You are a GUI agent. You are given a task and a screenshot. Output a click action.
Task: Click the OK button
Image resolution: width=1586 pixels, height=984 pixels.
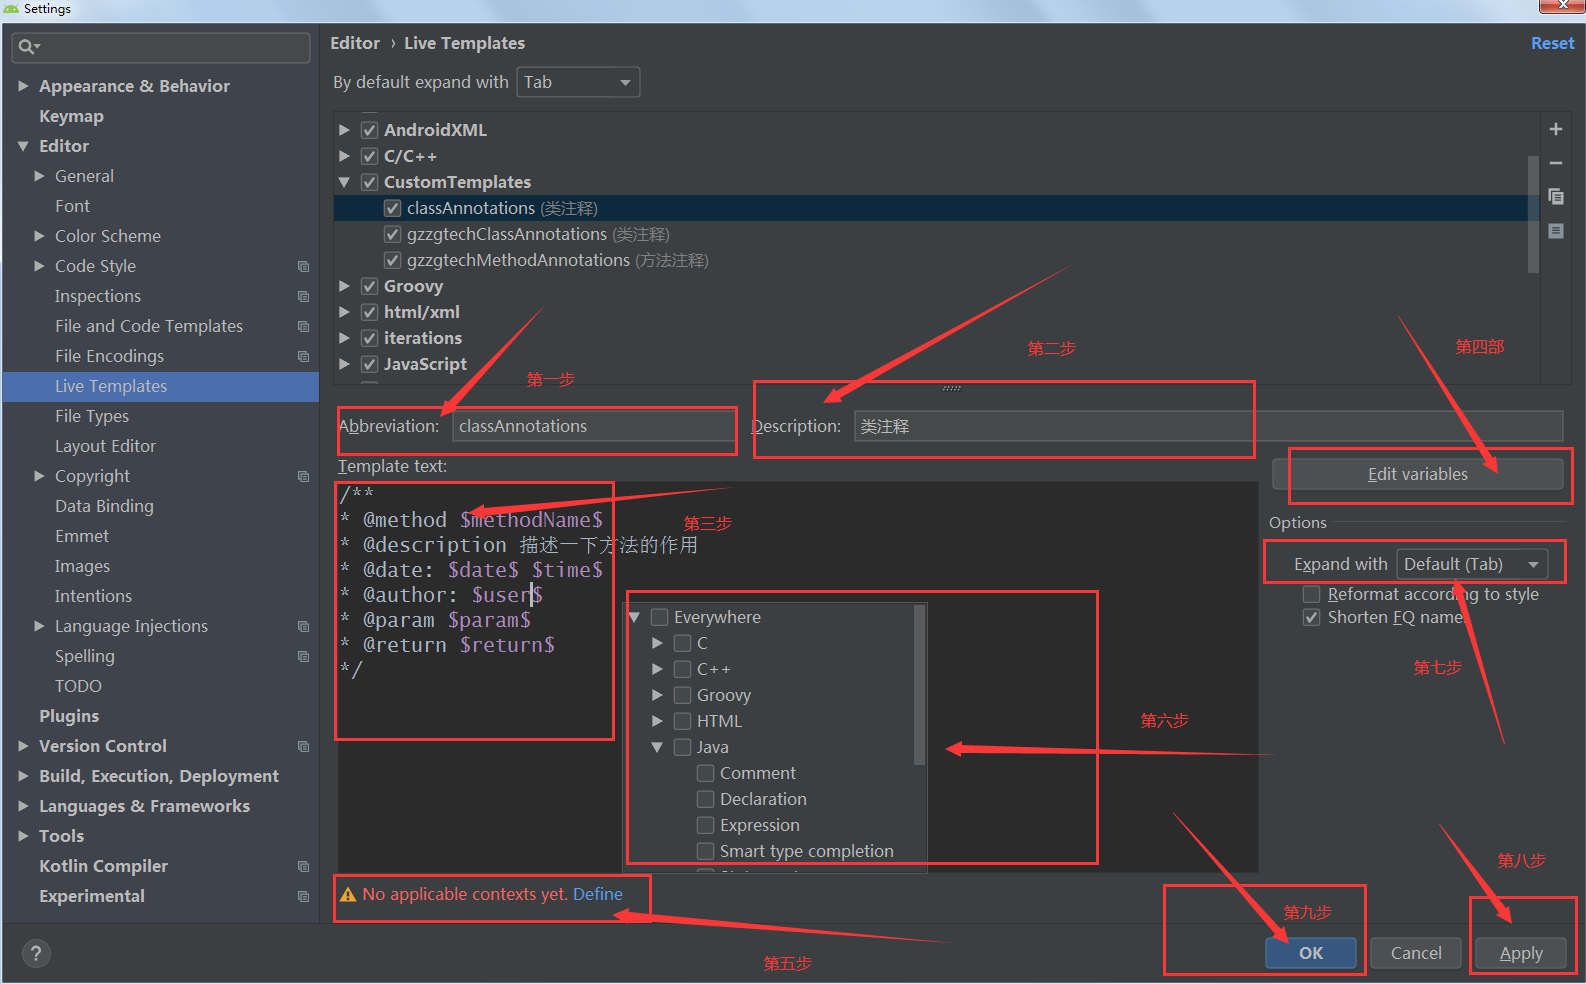tap(1310, 953)
